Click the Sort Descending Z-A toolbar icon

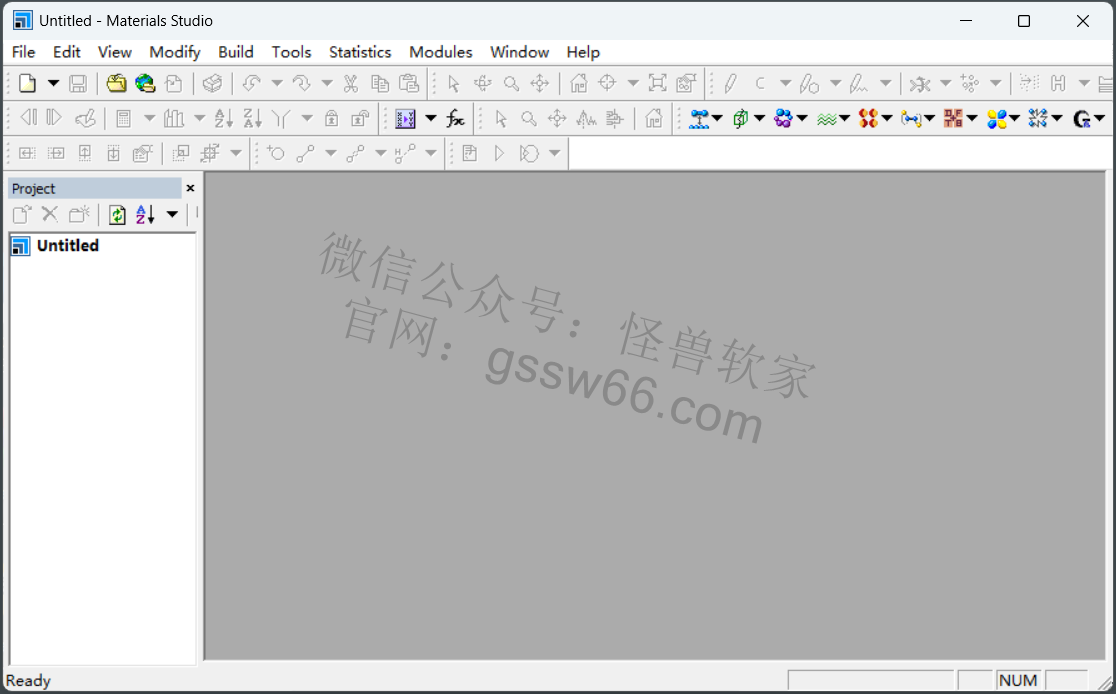(253, 118)
